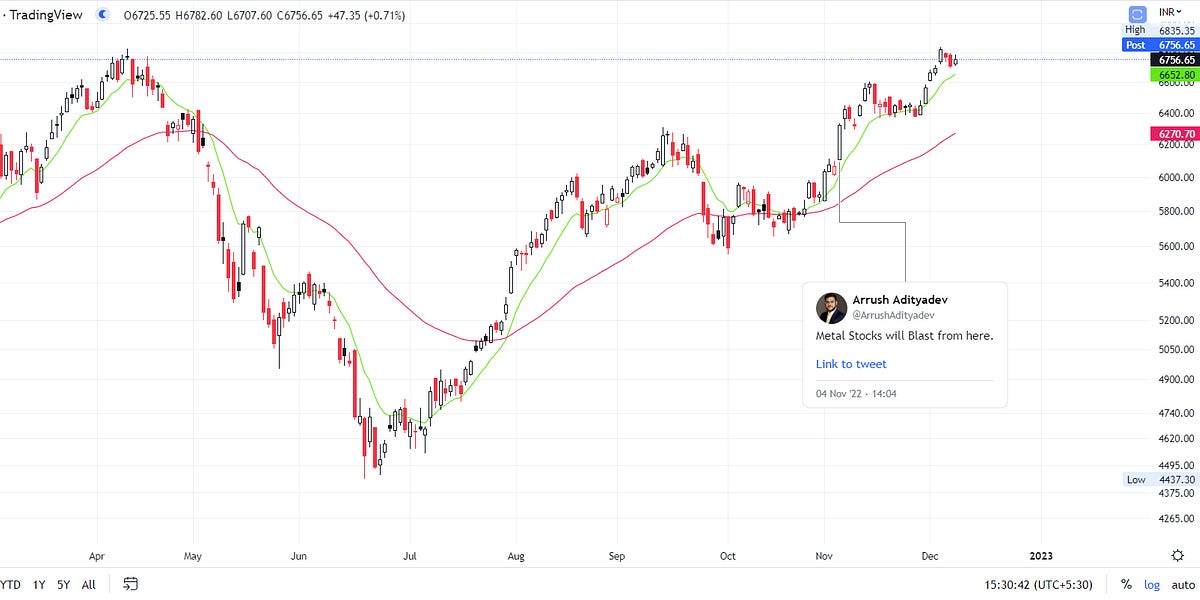Change time to 2023 on the axis
The image size is (1200, 600).
[x=1043, y=556]
